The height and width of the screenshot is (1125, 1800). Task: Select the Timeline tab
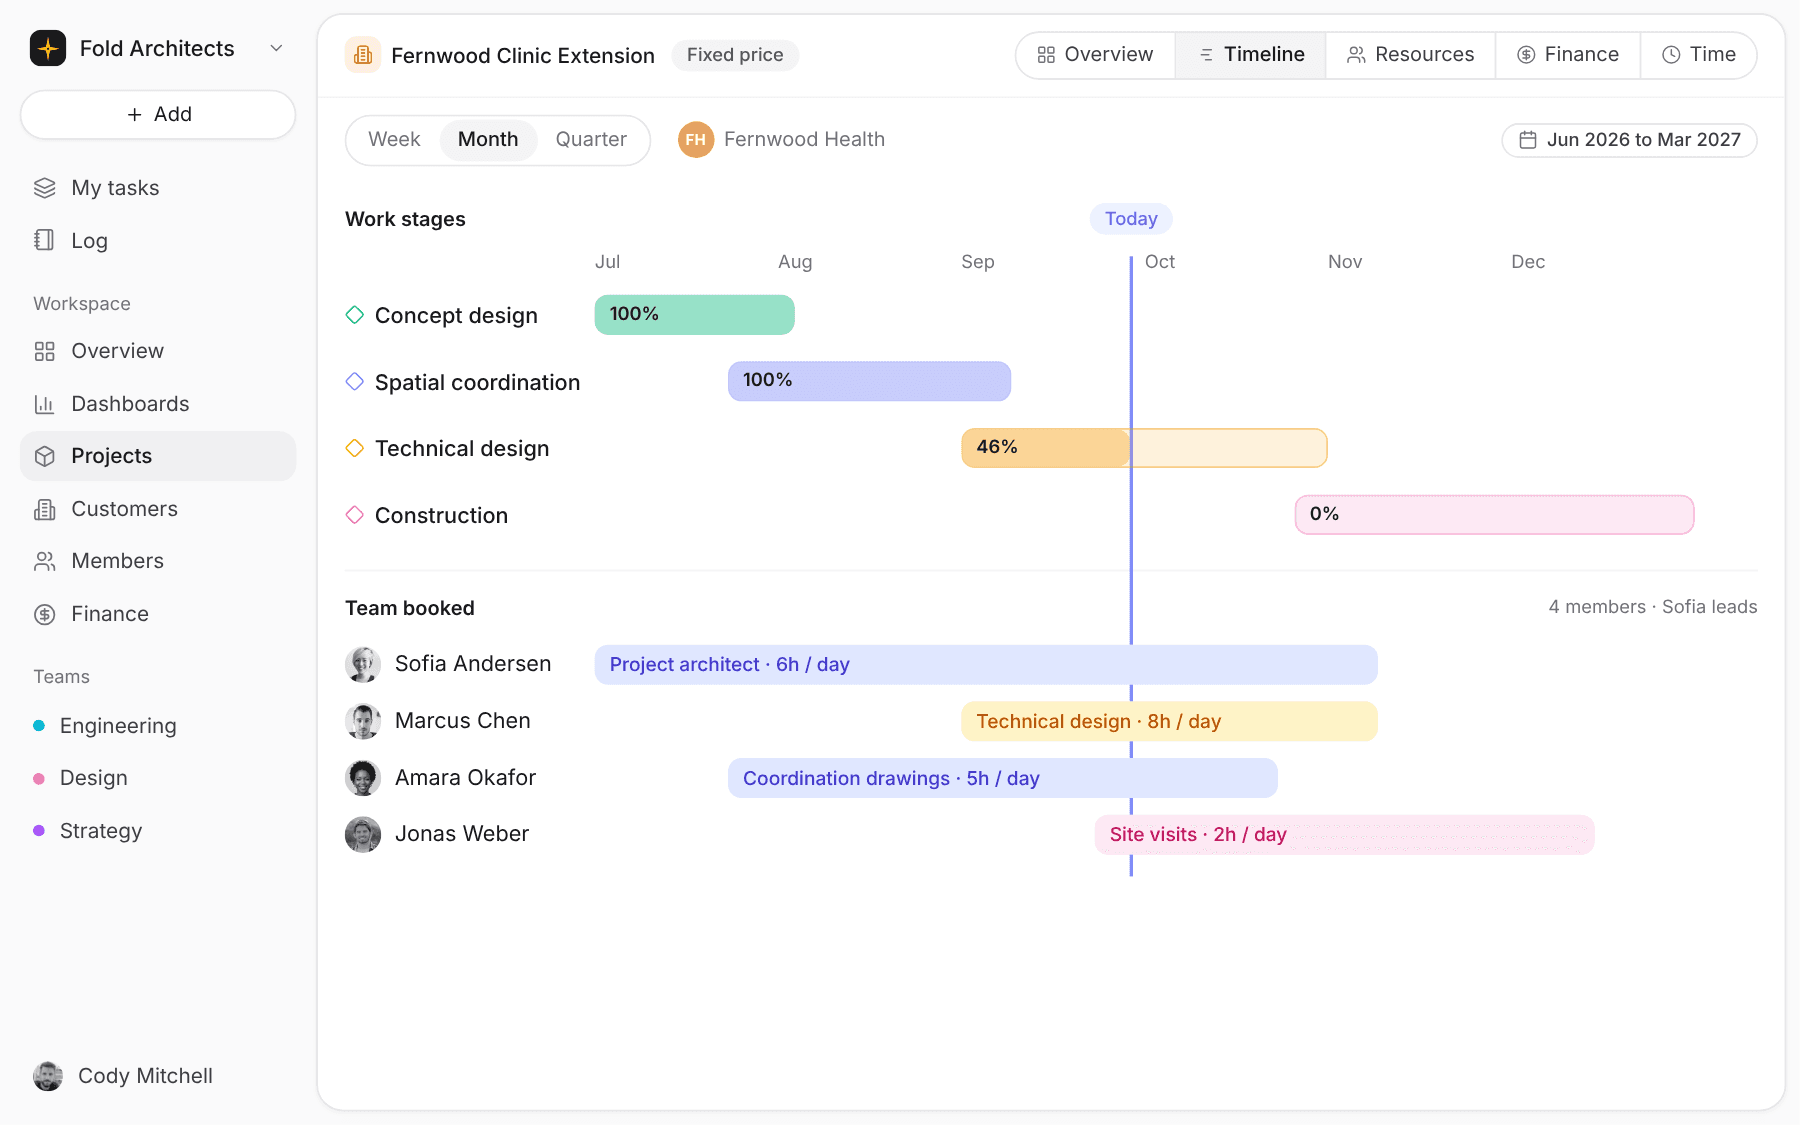point(1251,55)
